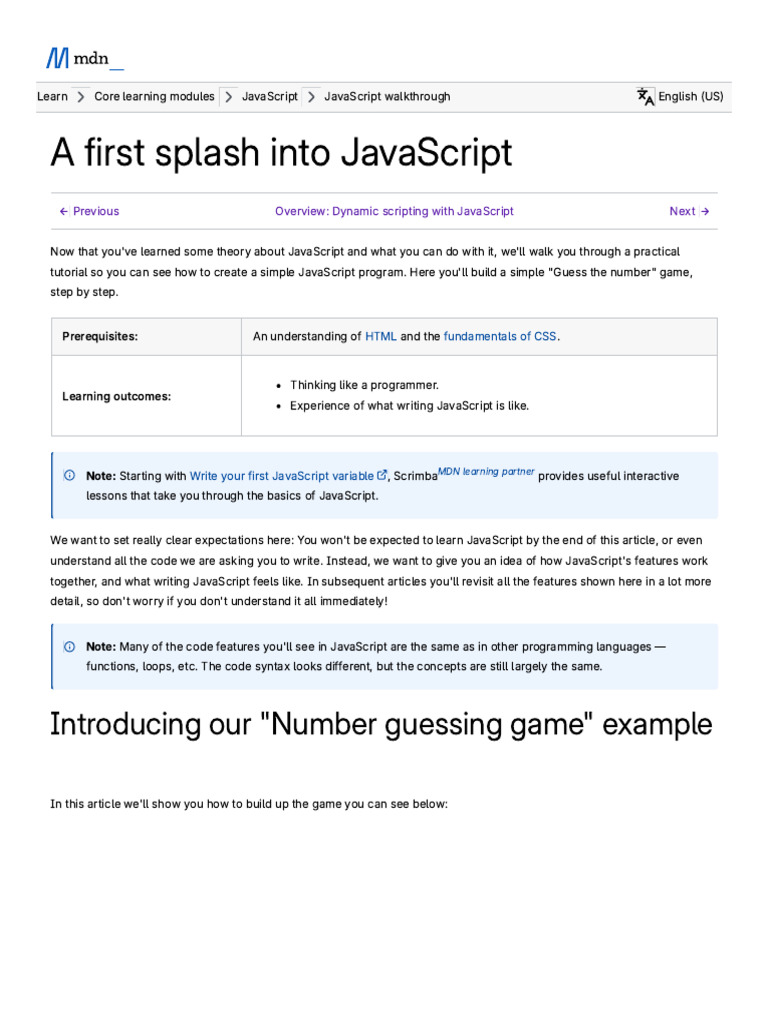Open Overview: Dynamic scripting with JavaScript link
The height and width of the screenshot is (1024, 768).
394,211
